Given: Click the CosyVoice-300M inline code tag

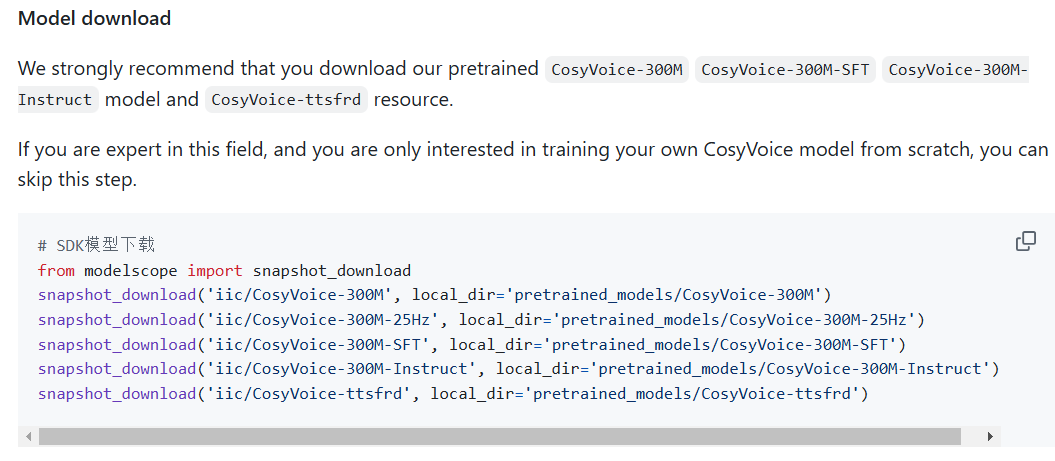Looking at the screenshot, I should pyautogui.click(x=617, y=70).
